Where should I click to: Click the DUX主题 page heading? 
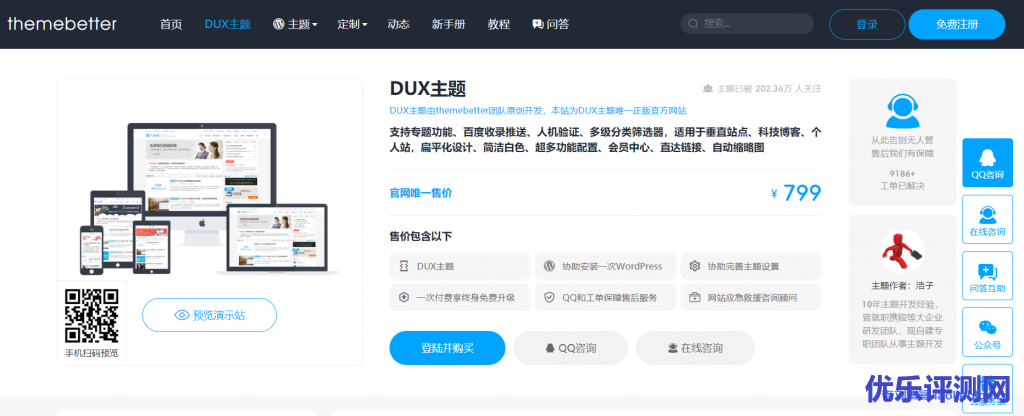pos(428,89)
